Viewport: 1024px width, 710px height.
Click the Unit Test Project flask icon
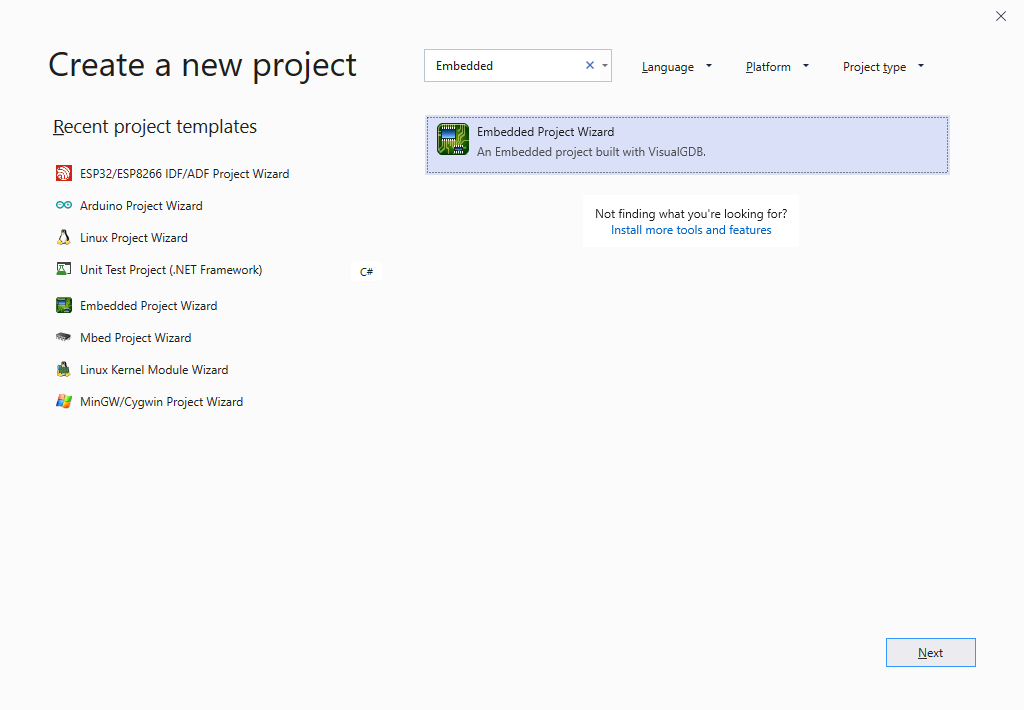(x=64, y=269)
